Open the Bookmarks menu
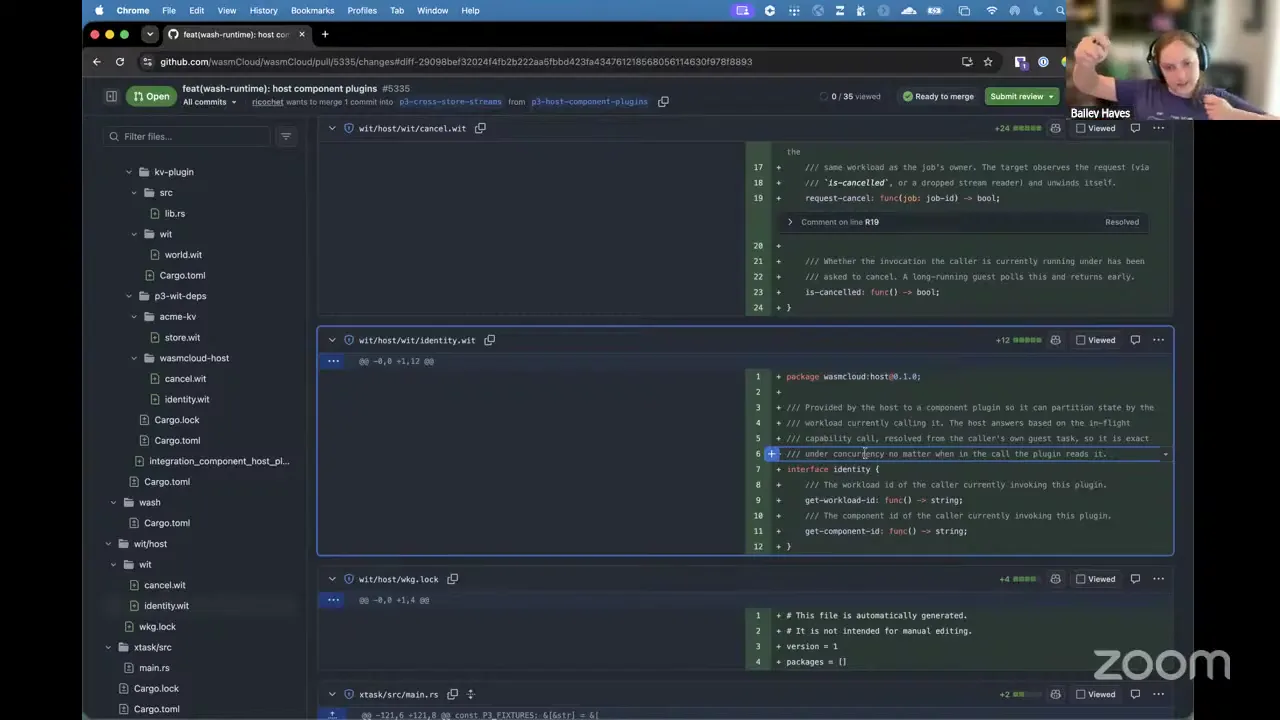Viewport: 1280px width, 720px height. point(313,10)
